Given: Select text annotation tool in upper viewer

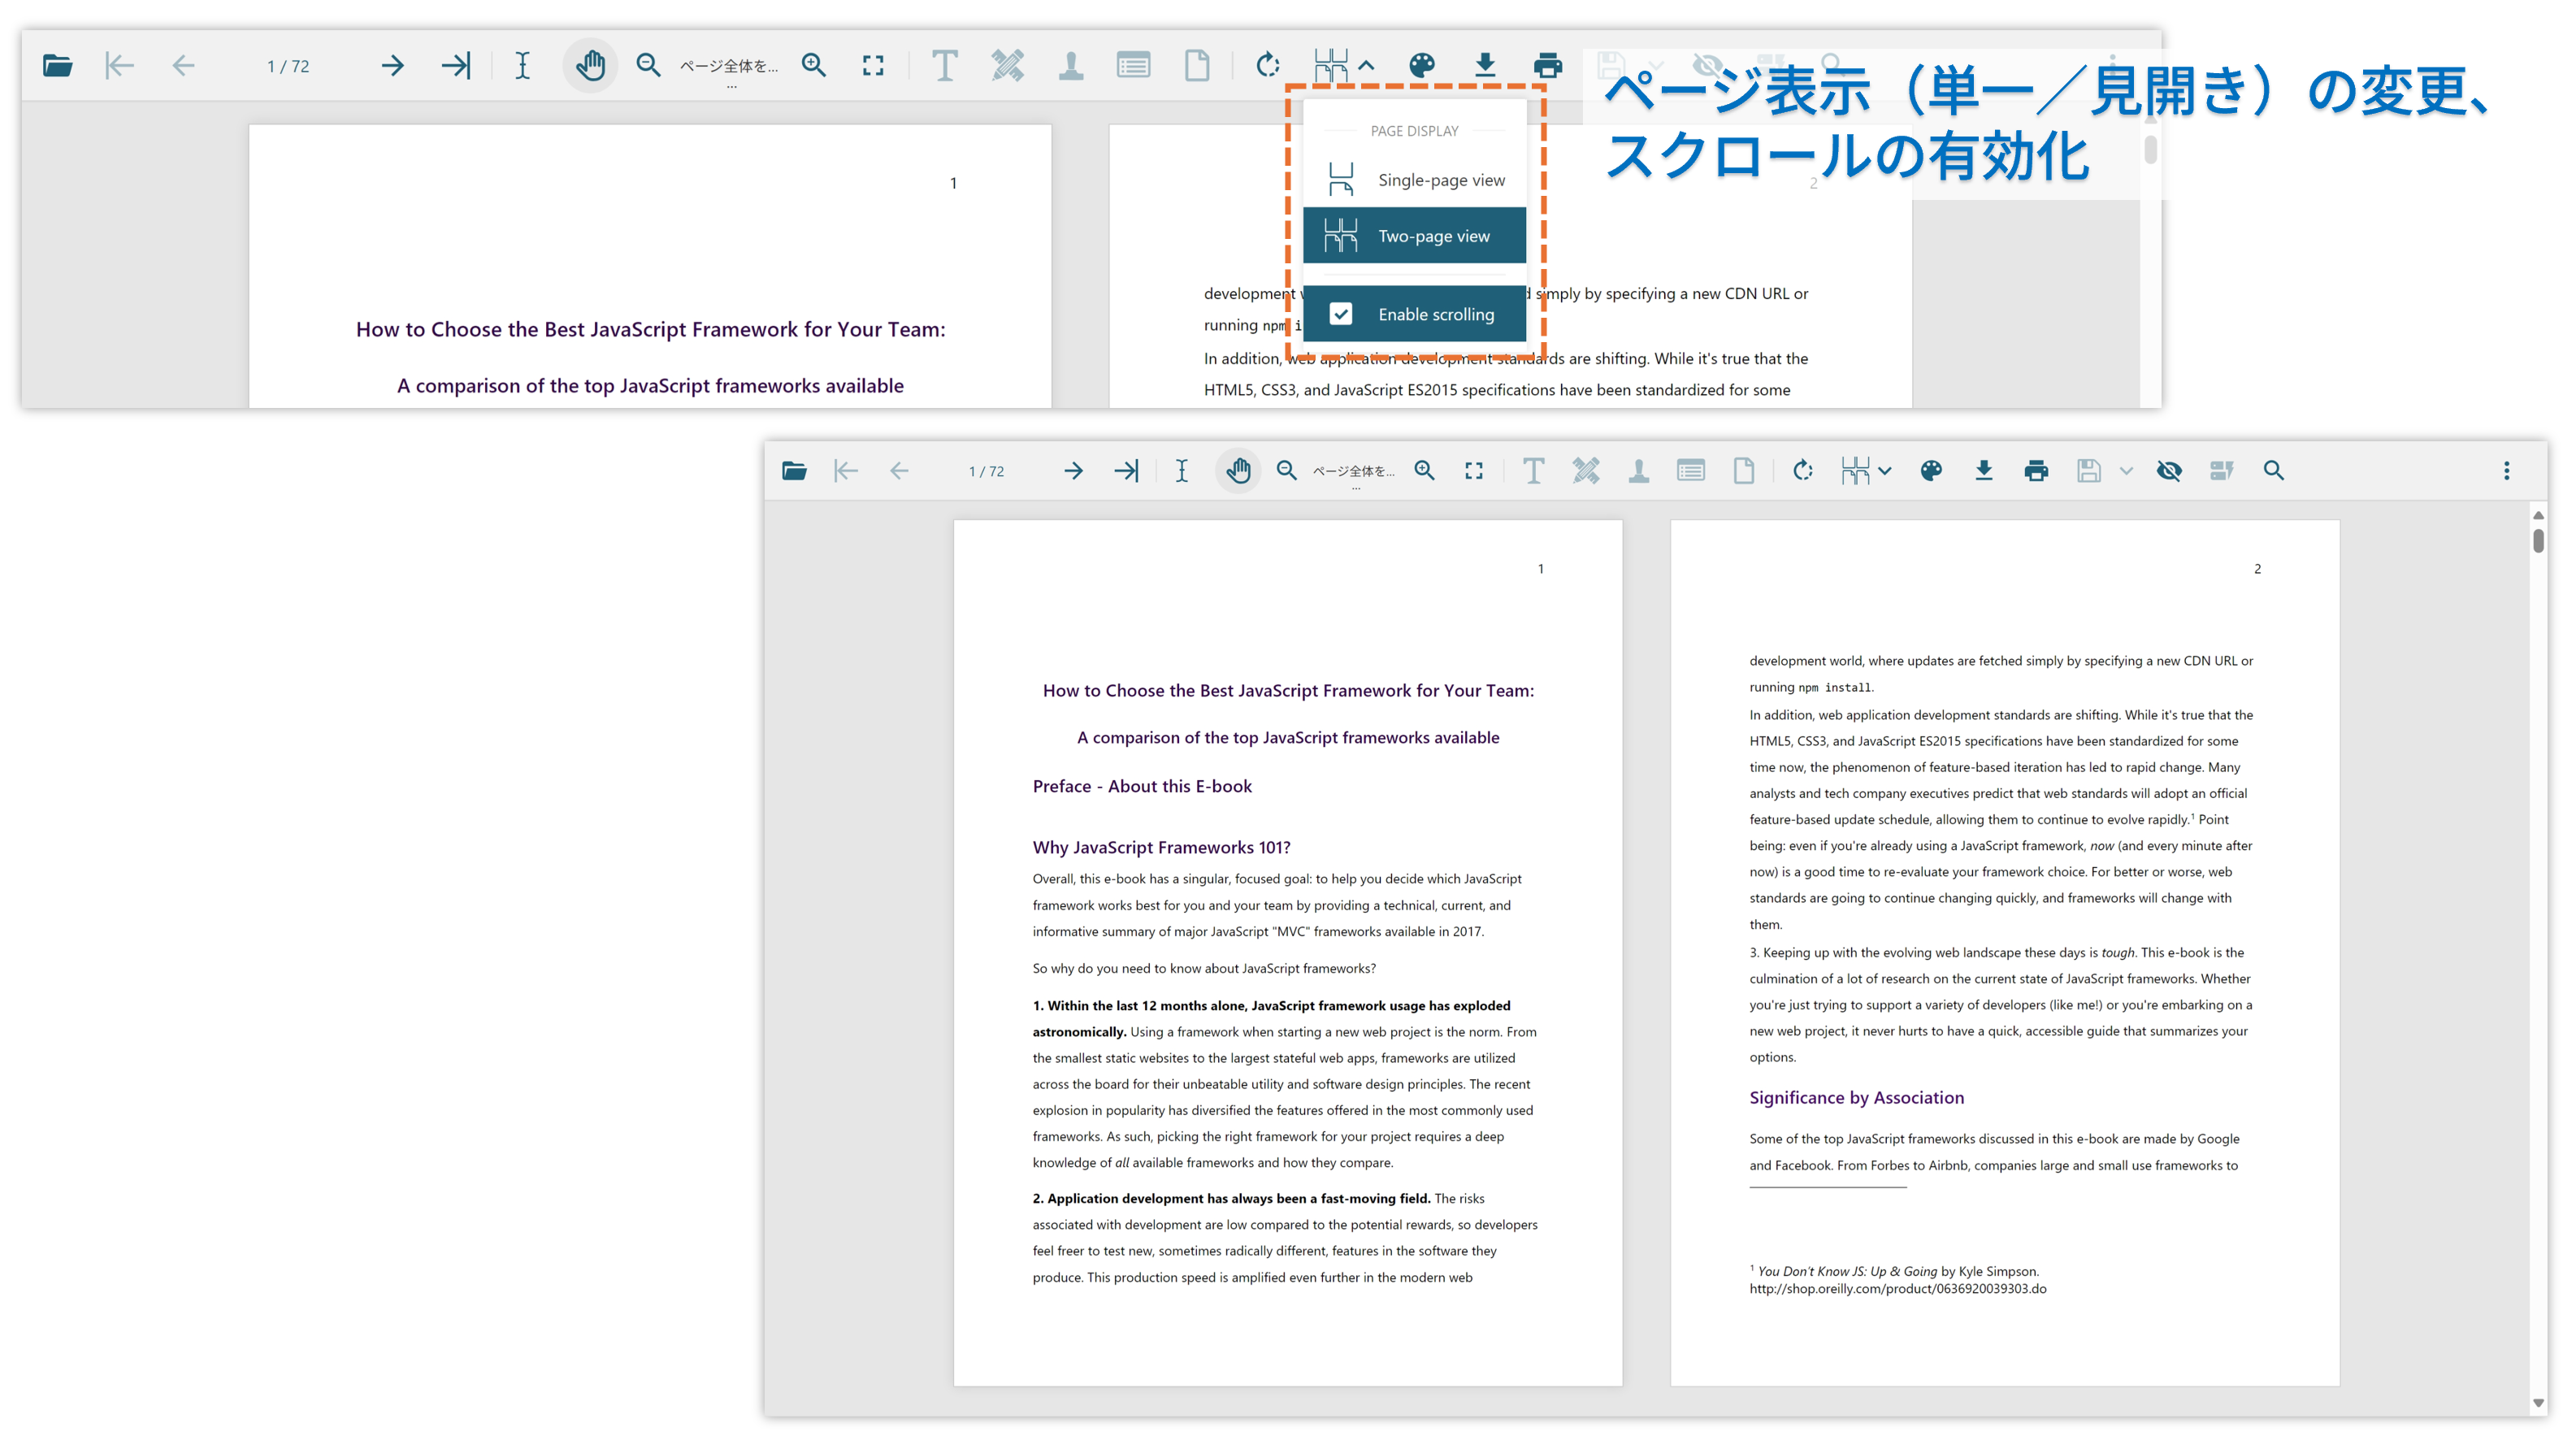Looking at the screenshot, I should [x=944, y=66].
